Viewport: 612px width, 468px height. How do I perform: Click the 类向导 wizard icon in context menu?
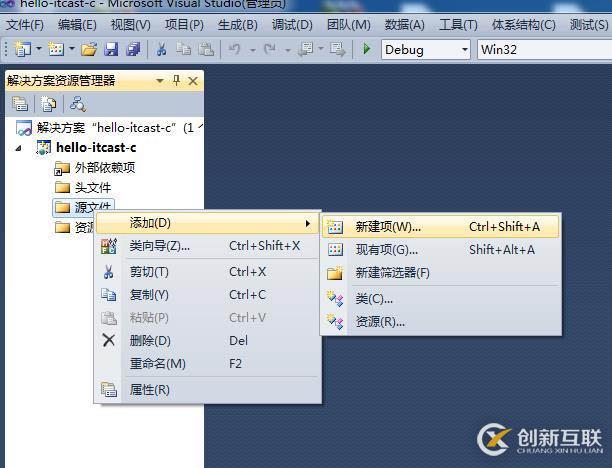click(x=109, y=246)
